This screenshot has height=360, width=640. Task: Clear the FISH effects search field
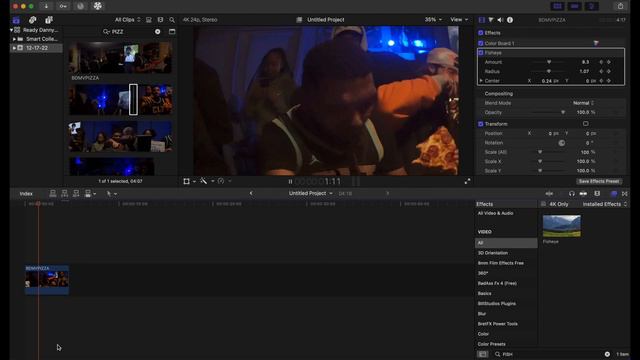pos(607,354)
